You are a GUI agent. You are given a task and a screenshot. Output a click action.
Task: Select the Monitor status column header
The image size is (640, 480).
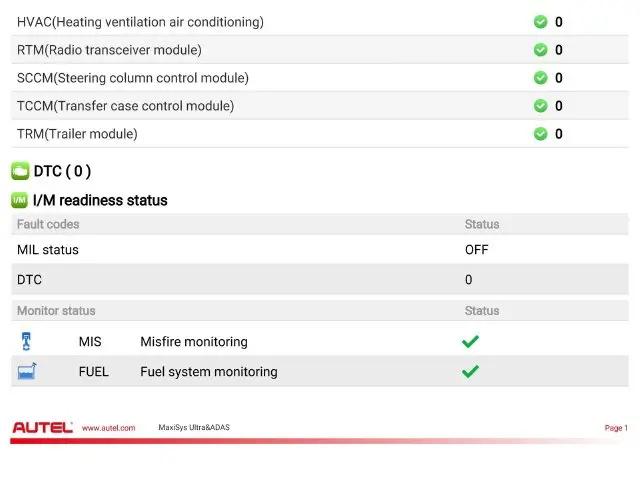point(56,311)
